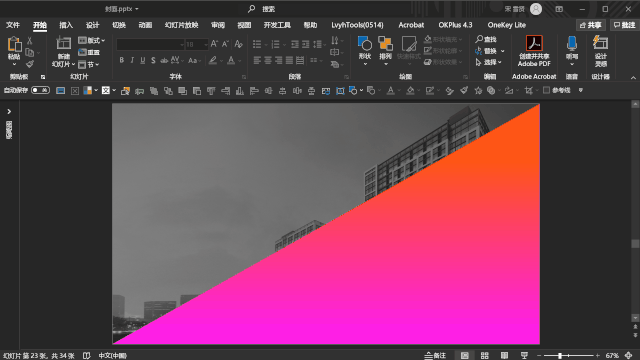Adjust the zoom slider handle
640x360 pixels.
pyautogui.click(x=560, y=356)
